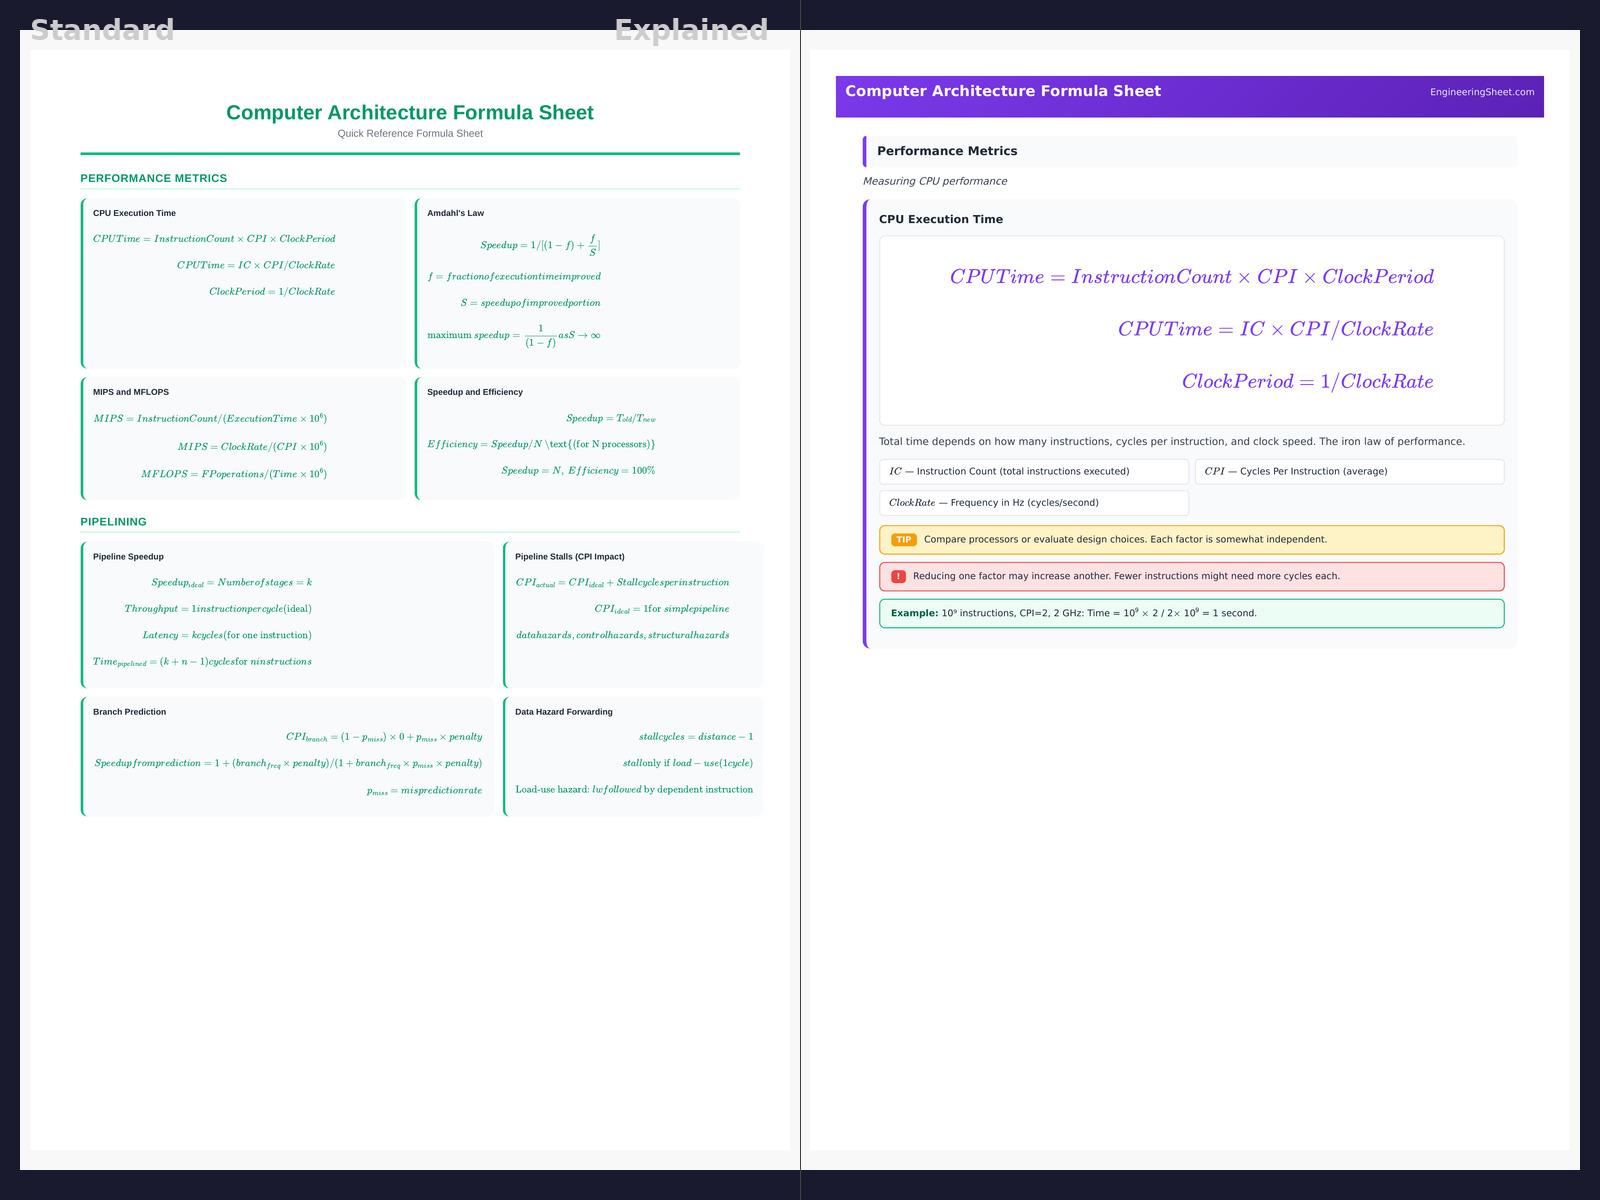Switch to the Standard view label
This screenshot has height=1200, width=1600.
tap(102, 30)
